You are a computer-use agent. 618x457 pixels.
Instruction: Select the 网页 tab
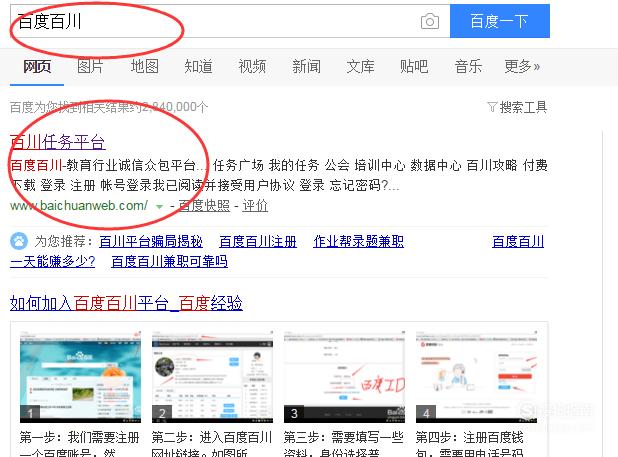pos(37,67)
